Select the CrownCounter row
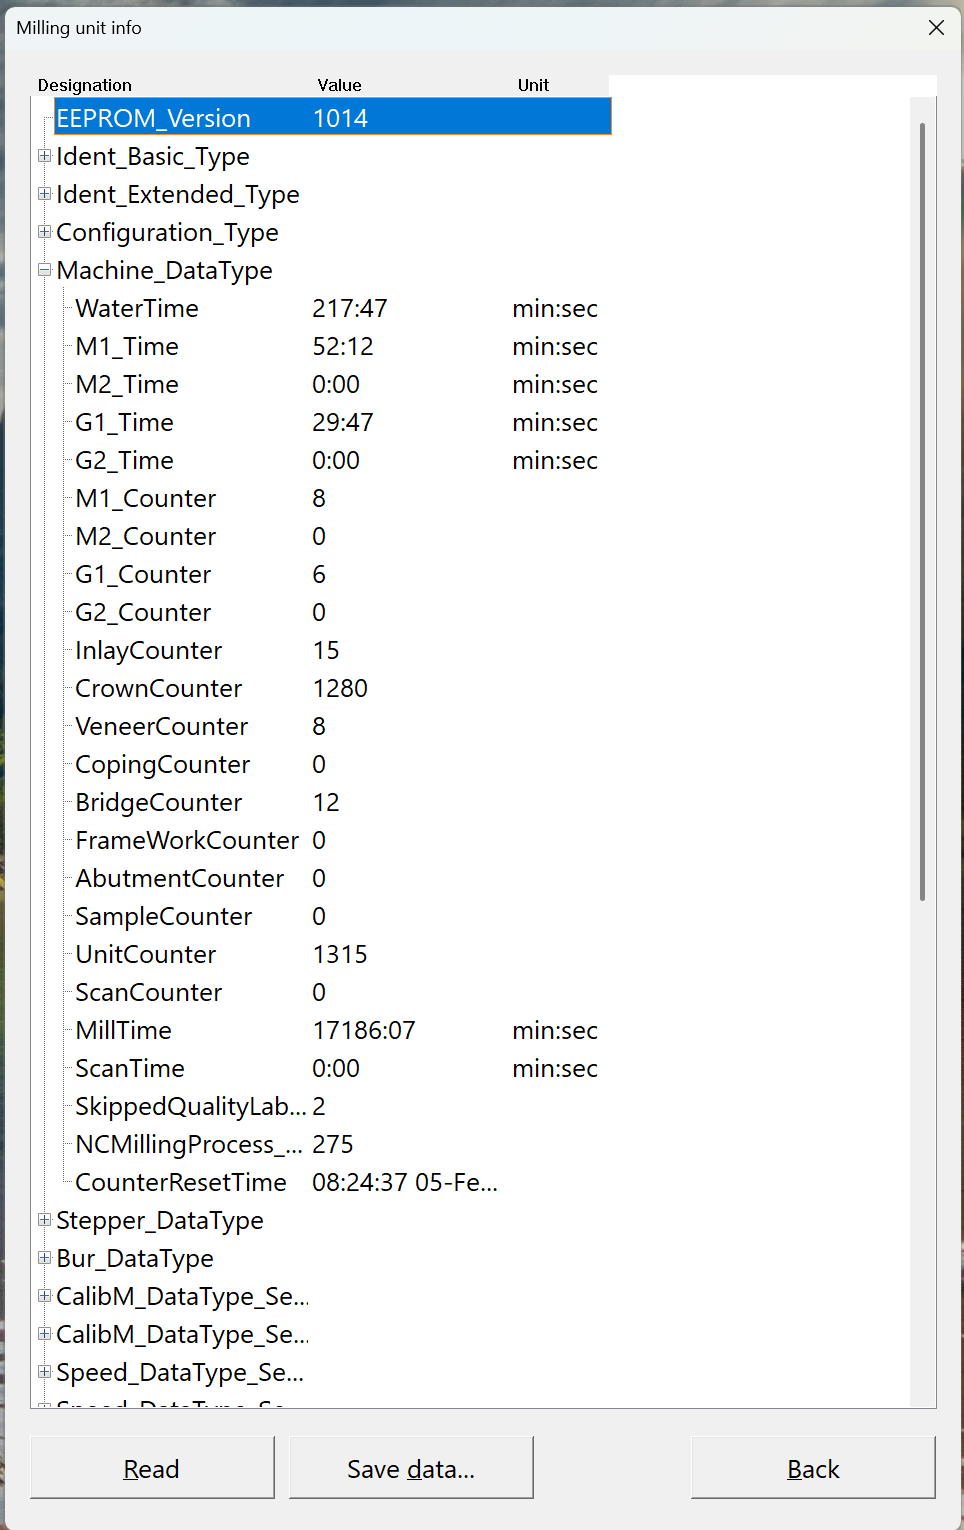The width and height of the screenshot is (964, 1530). (158, 688)
